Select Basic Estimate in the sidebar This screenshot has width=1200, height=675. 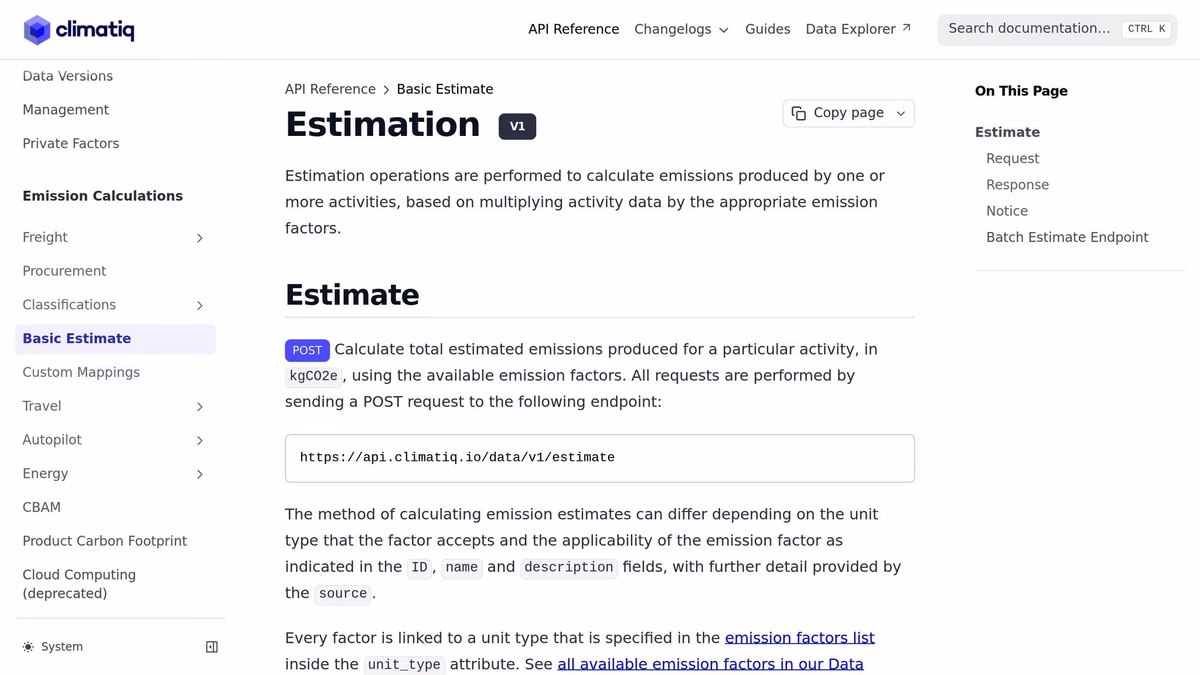click(x=77, y=338)
